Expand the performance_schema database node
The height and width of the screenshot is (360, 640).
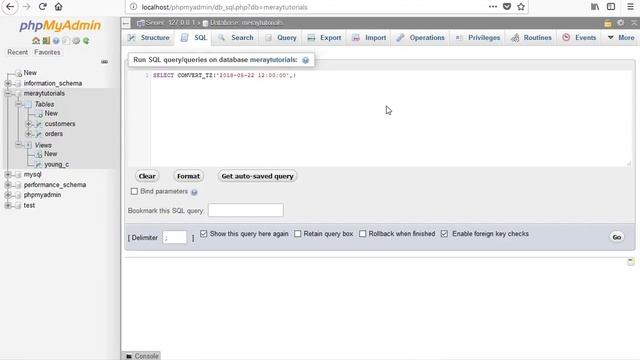(x=8, y=185)
